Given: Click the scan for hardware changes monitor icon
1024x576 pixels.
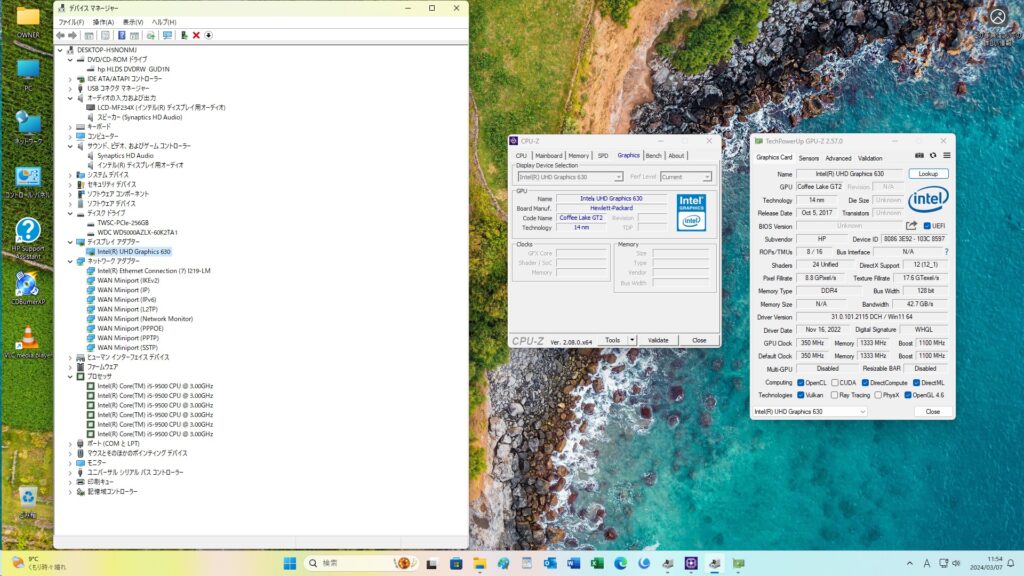Looking at the screenshot, I should [168, 35].
